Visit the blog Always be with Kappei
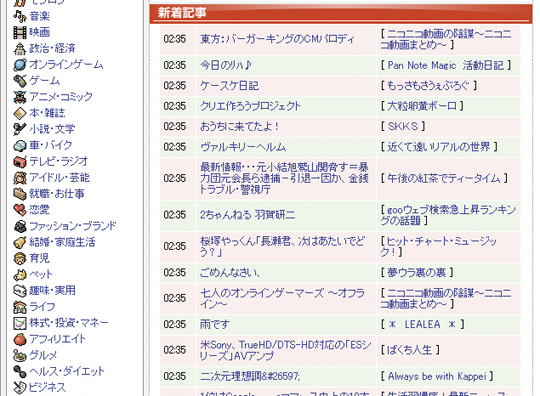 pyautogui.click(x=437, y=376)
